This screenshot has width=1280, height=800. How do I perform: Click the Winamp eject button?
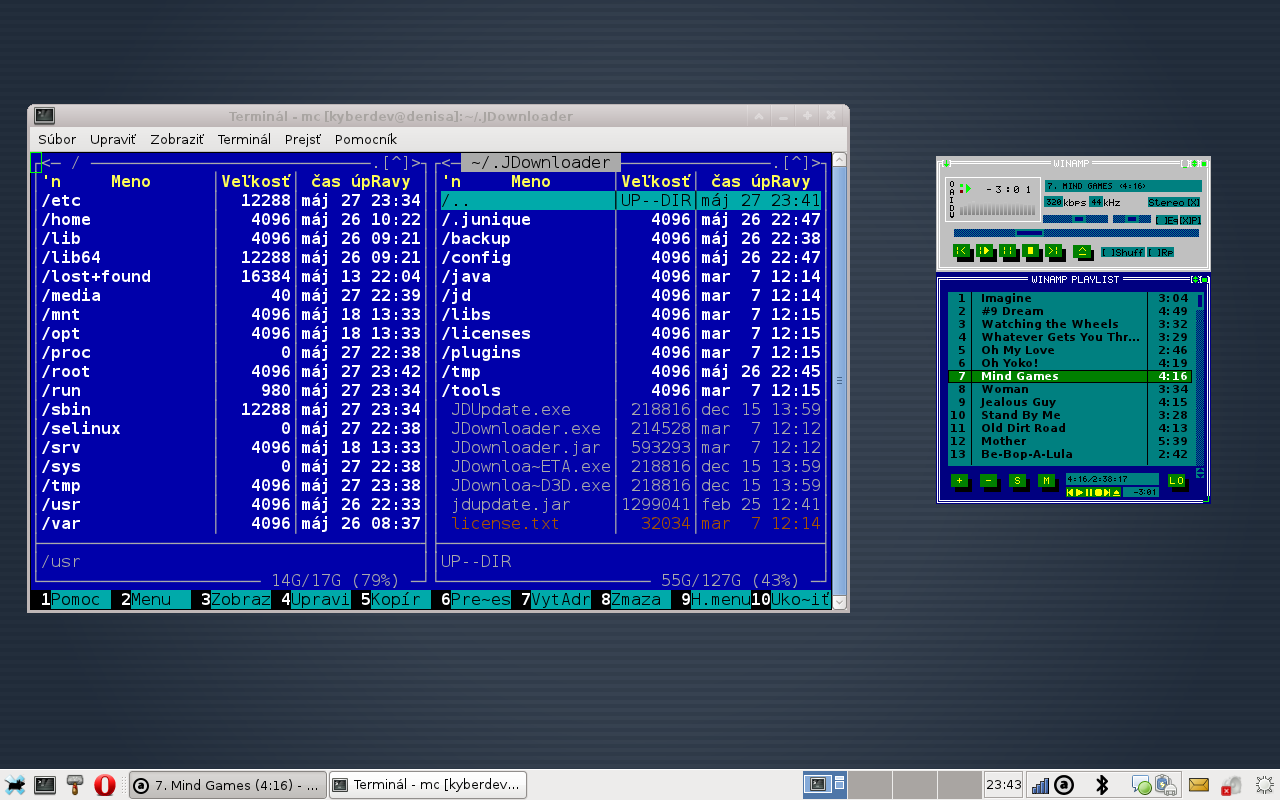(x=1082, y=251)
